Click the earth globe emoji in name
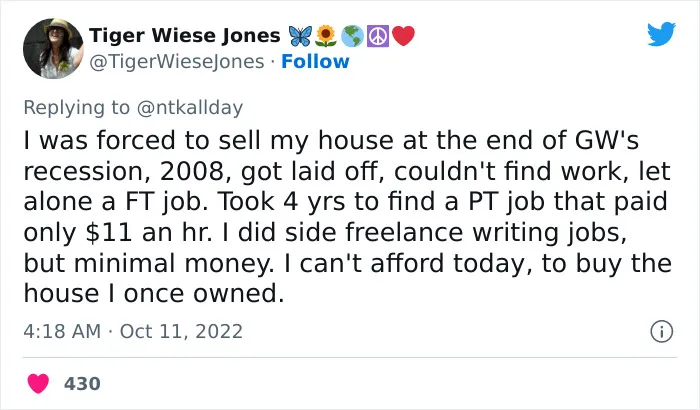Viewport: 700px width, 410px height. 352,36
